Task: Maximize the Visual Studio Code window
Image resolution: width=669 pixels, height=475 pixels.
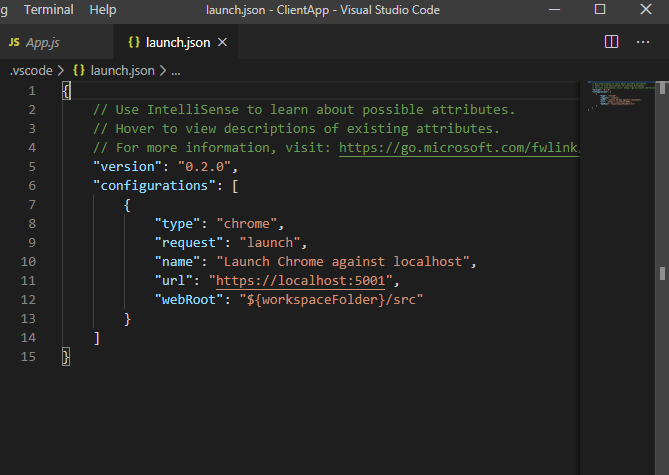Action: coord(600,9)
